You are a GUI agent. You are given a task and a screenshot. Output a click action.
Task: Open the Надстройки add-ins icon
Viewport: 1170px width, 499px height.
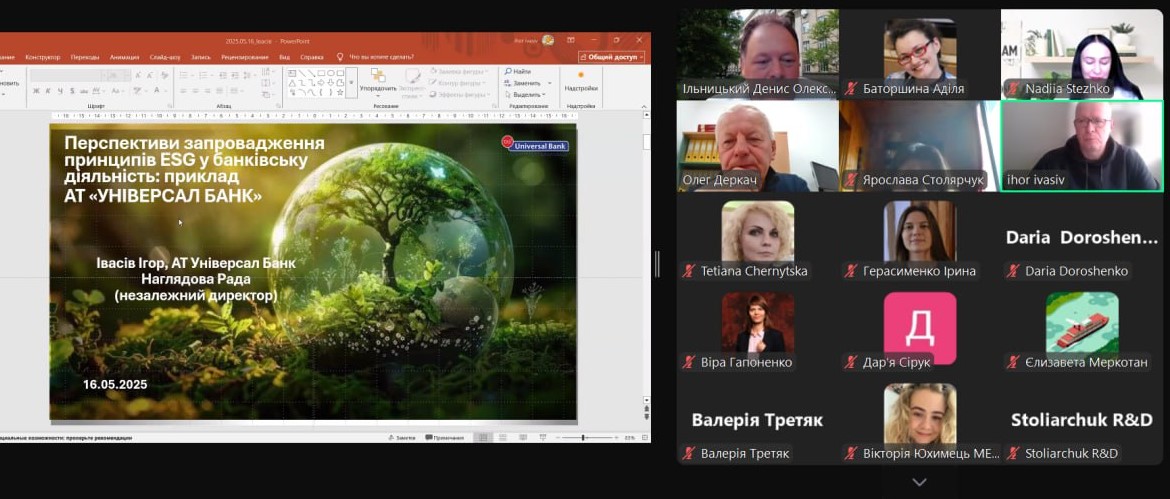pos(580,79)
